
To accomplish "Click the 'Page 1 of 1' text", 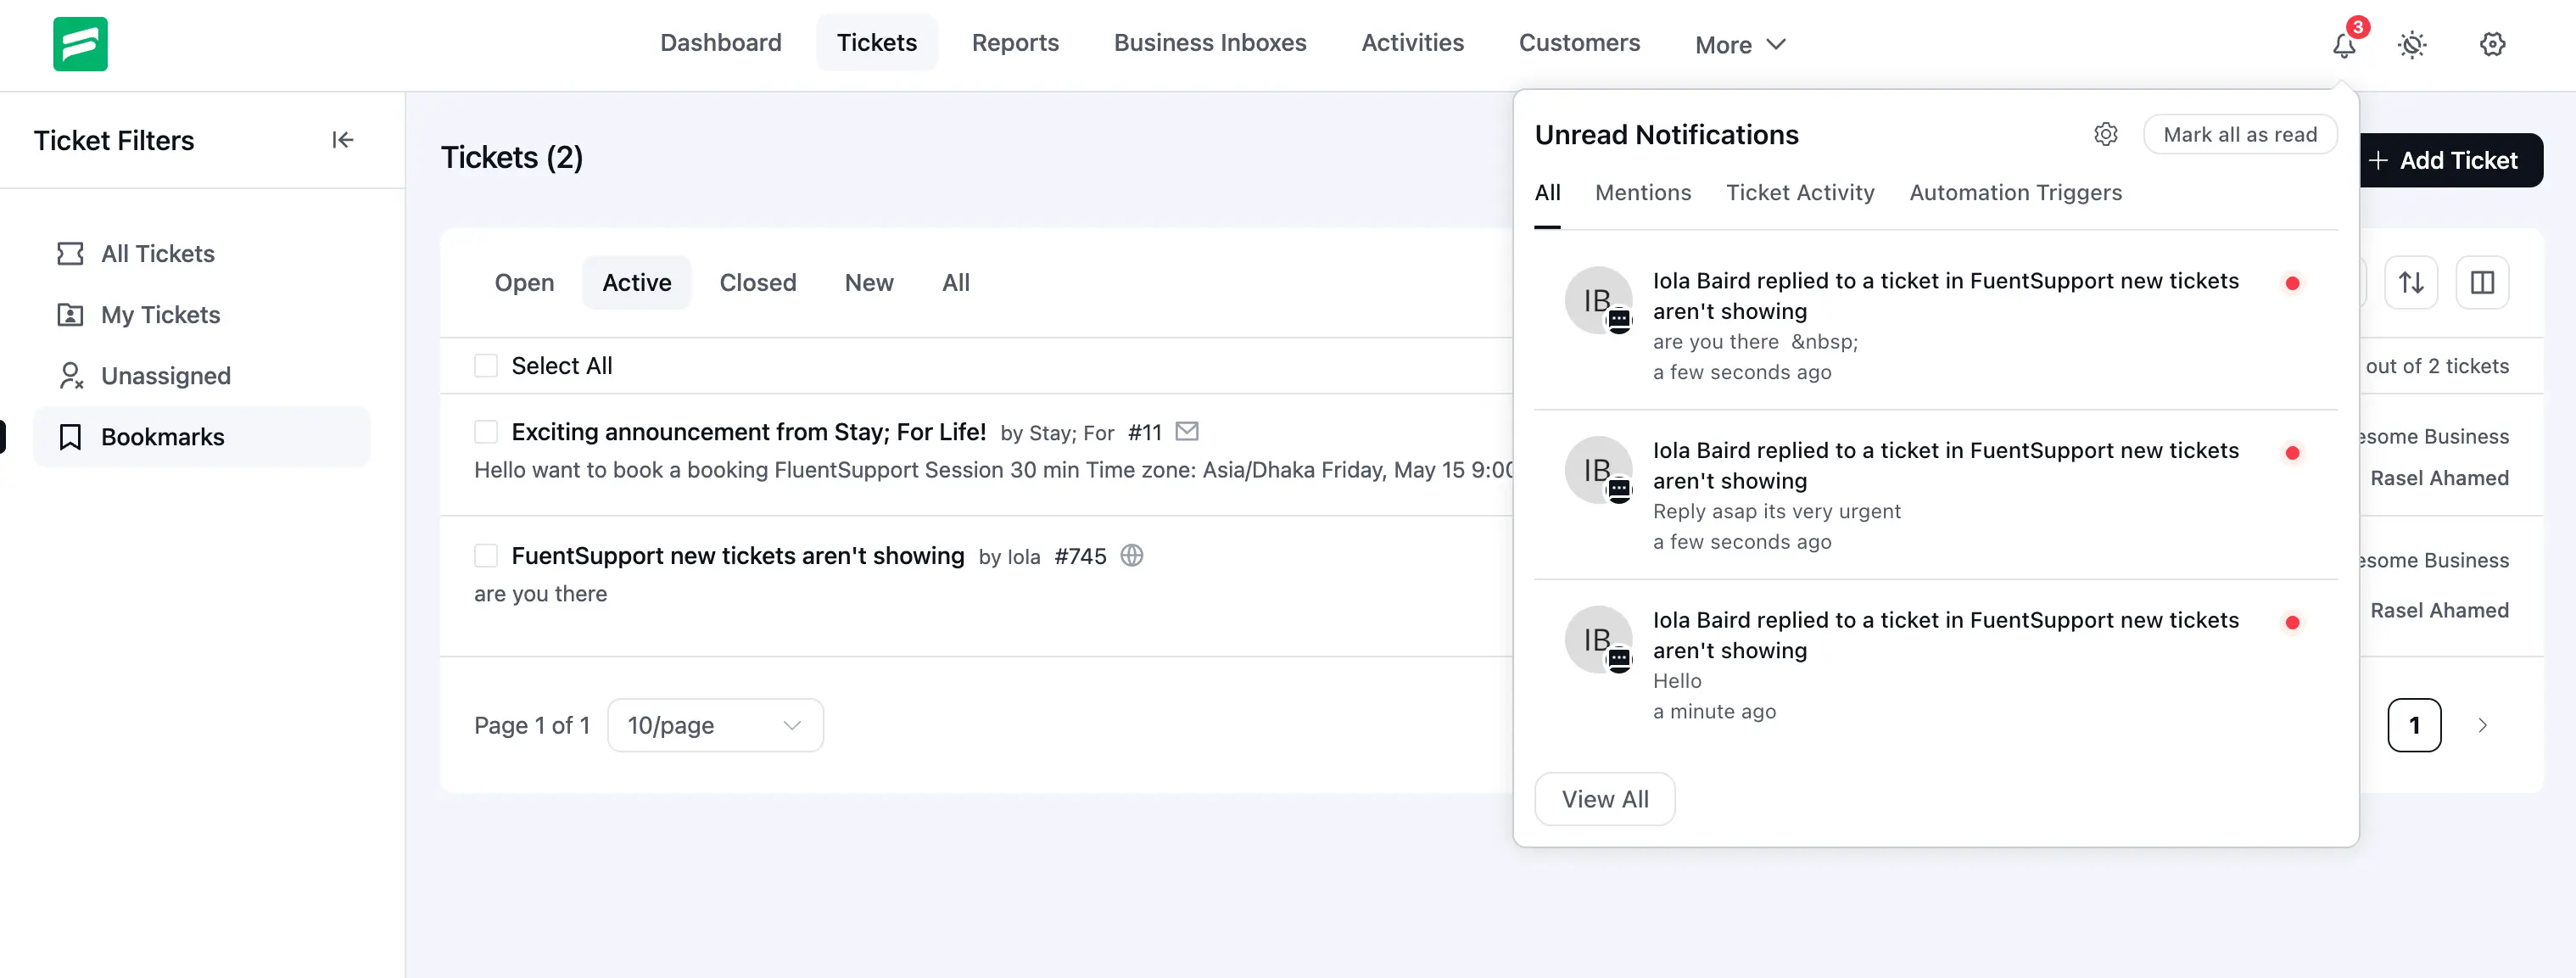I will tap(532, 725).
